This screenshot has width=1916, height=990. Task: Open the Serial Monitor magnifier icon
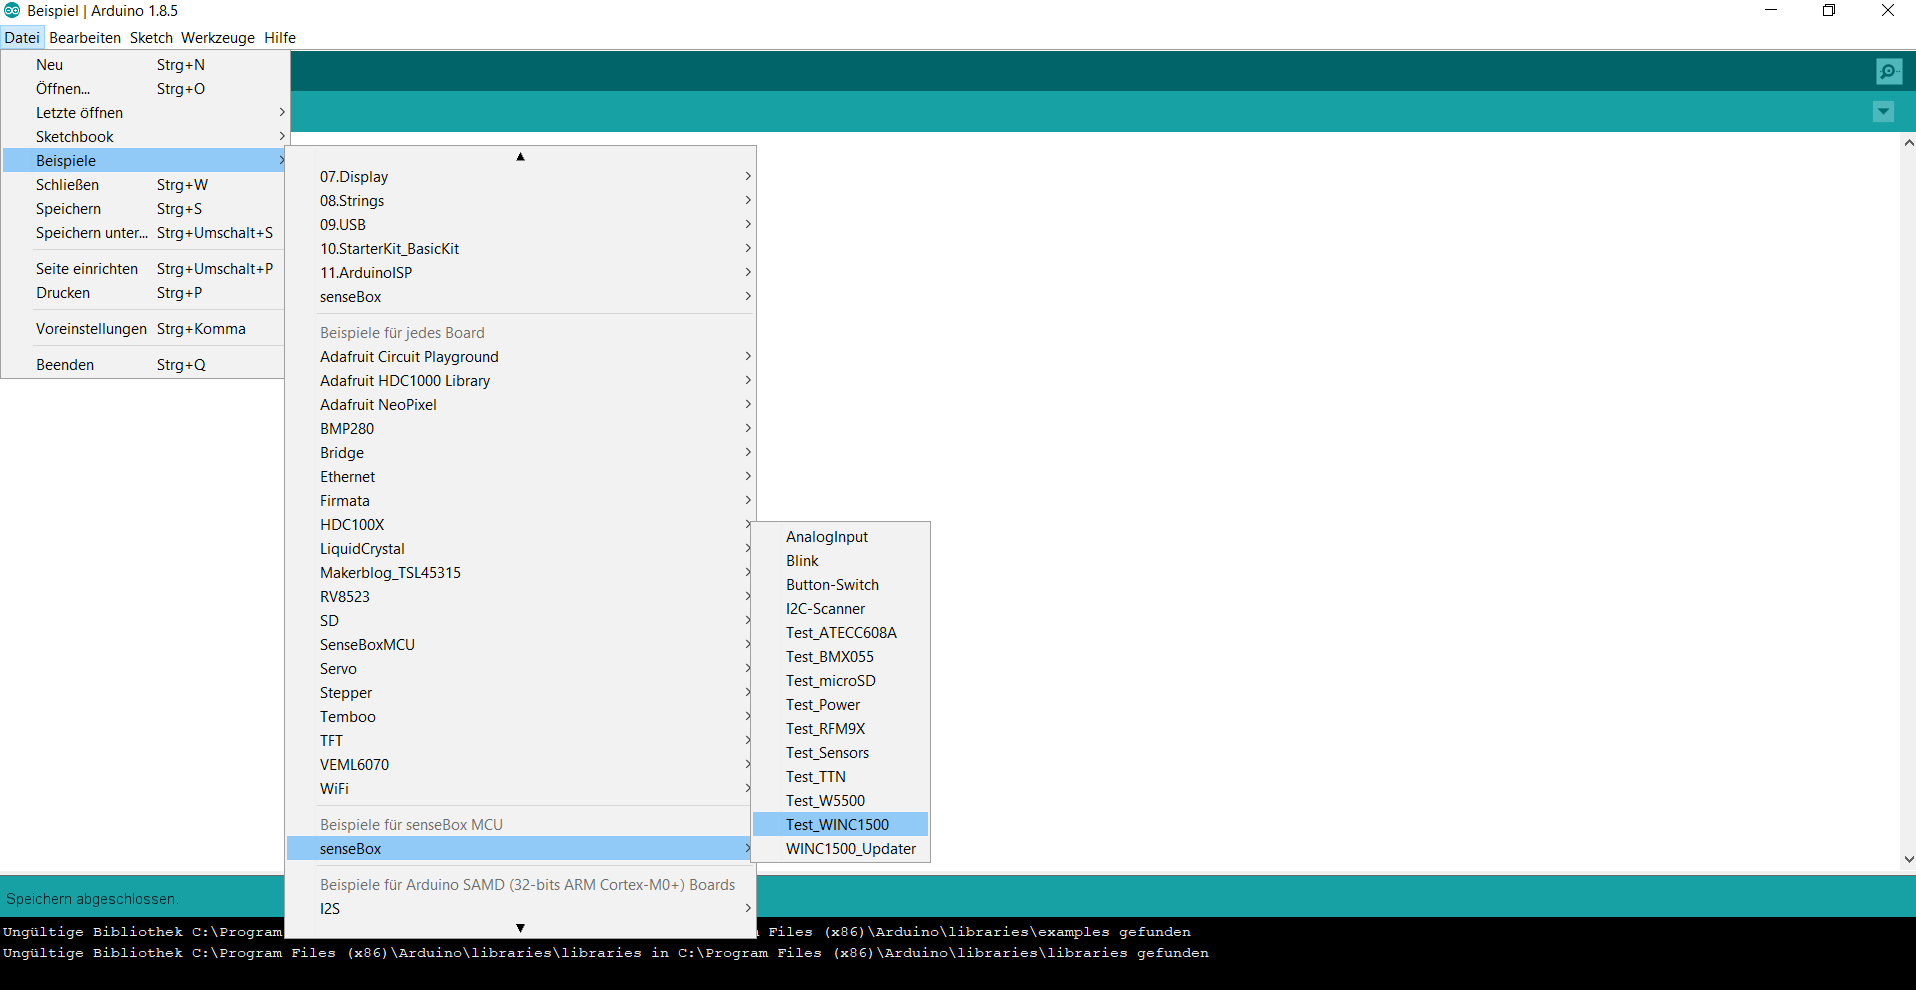[1889, 72]
